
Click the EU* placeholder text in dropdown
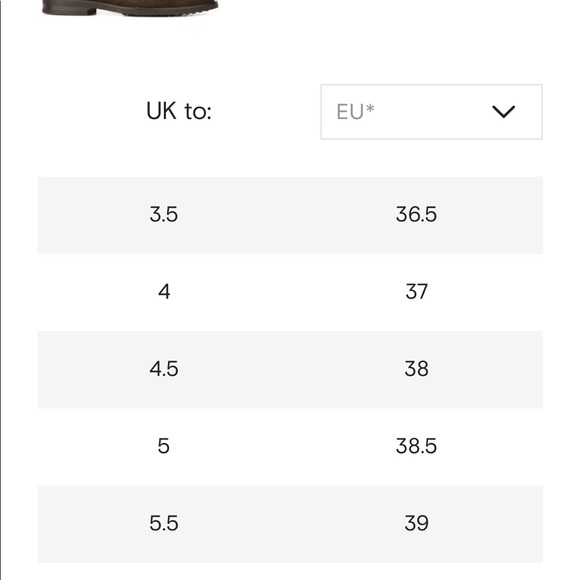355,112
